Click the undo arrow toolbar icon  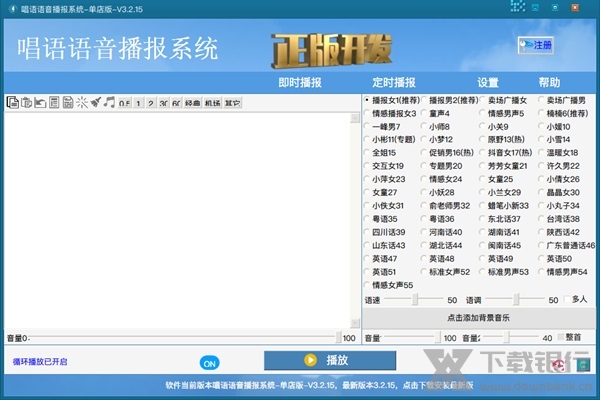pyautogui.click(x=40, y=103)
